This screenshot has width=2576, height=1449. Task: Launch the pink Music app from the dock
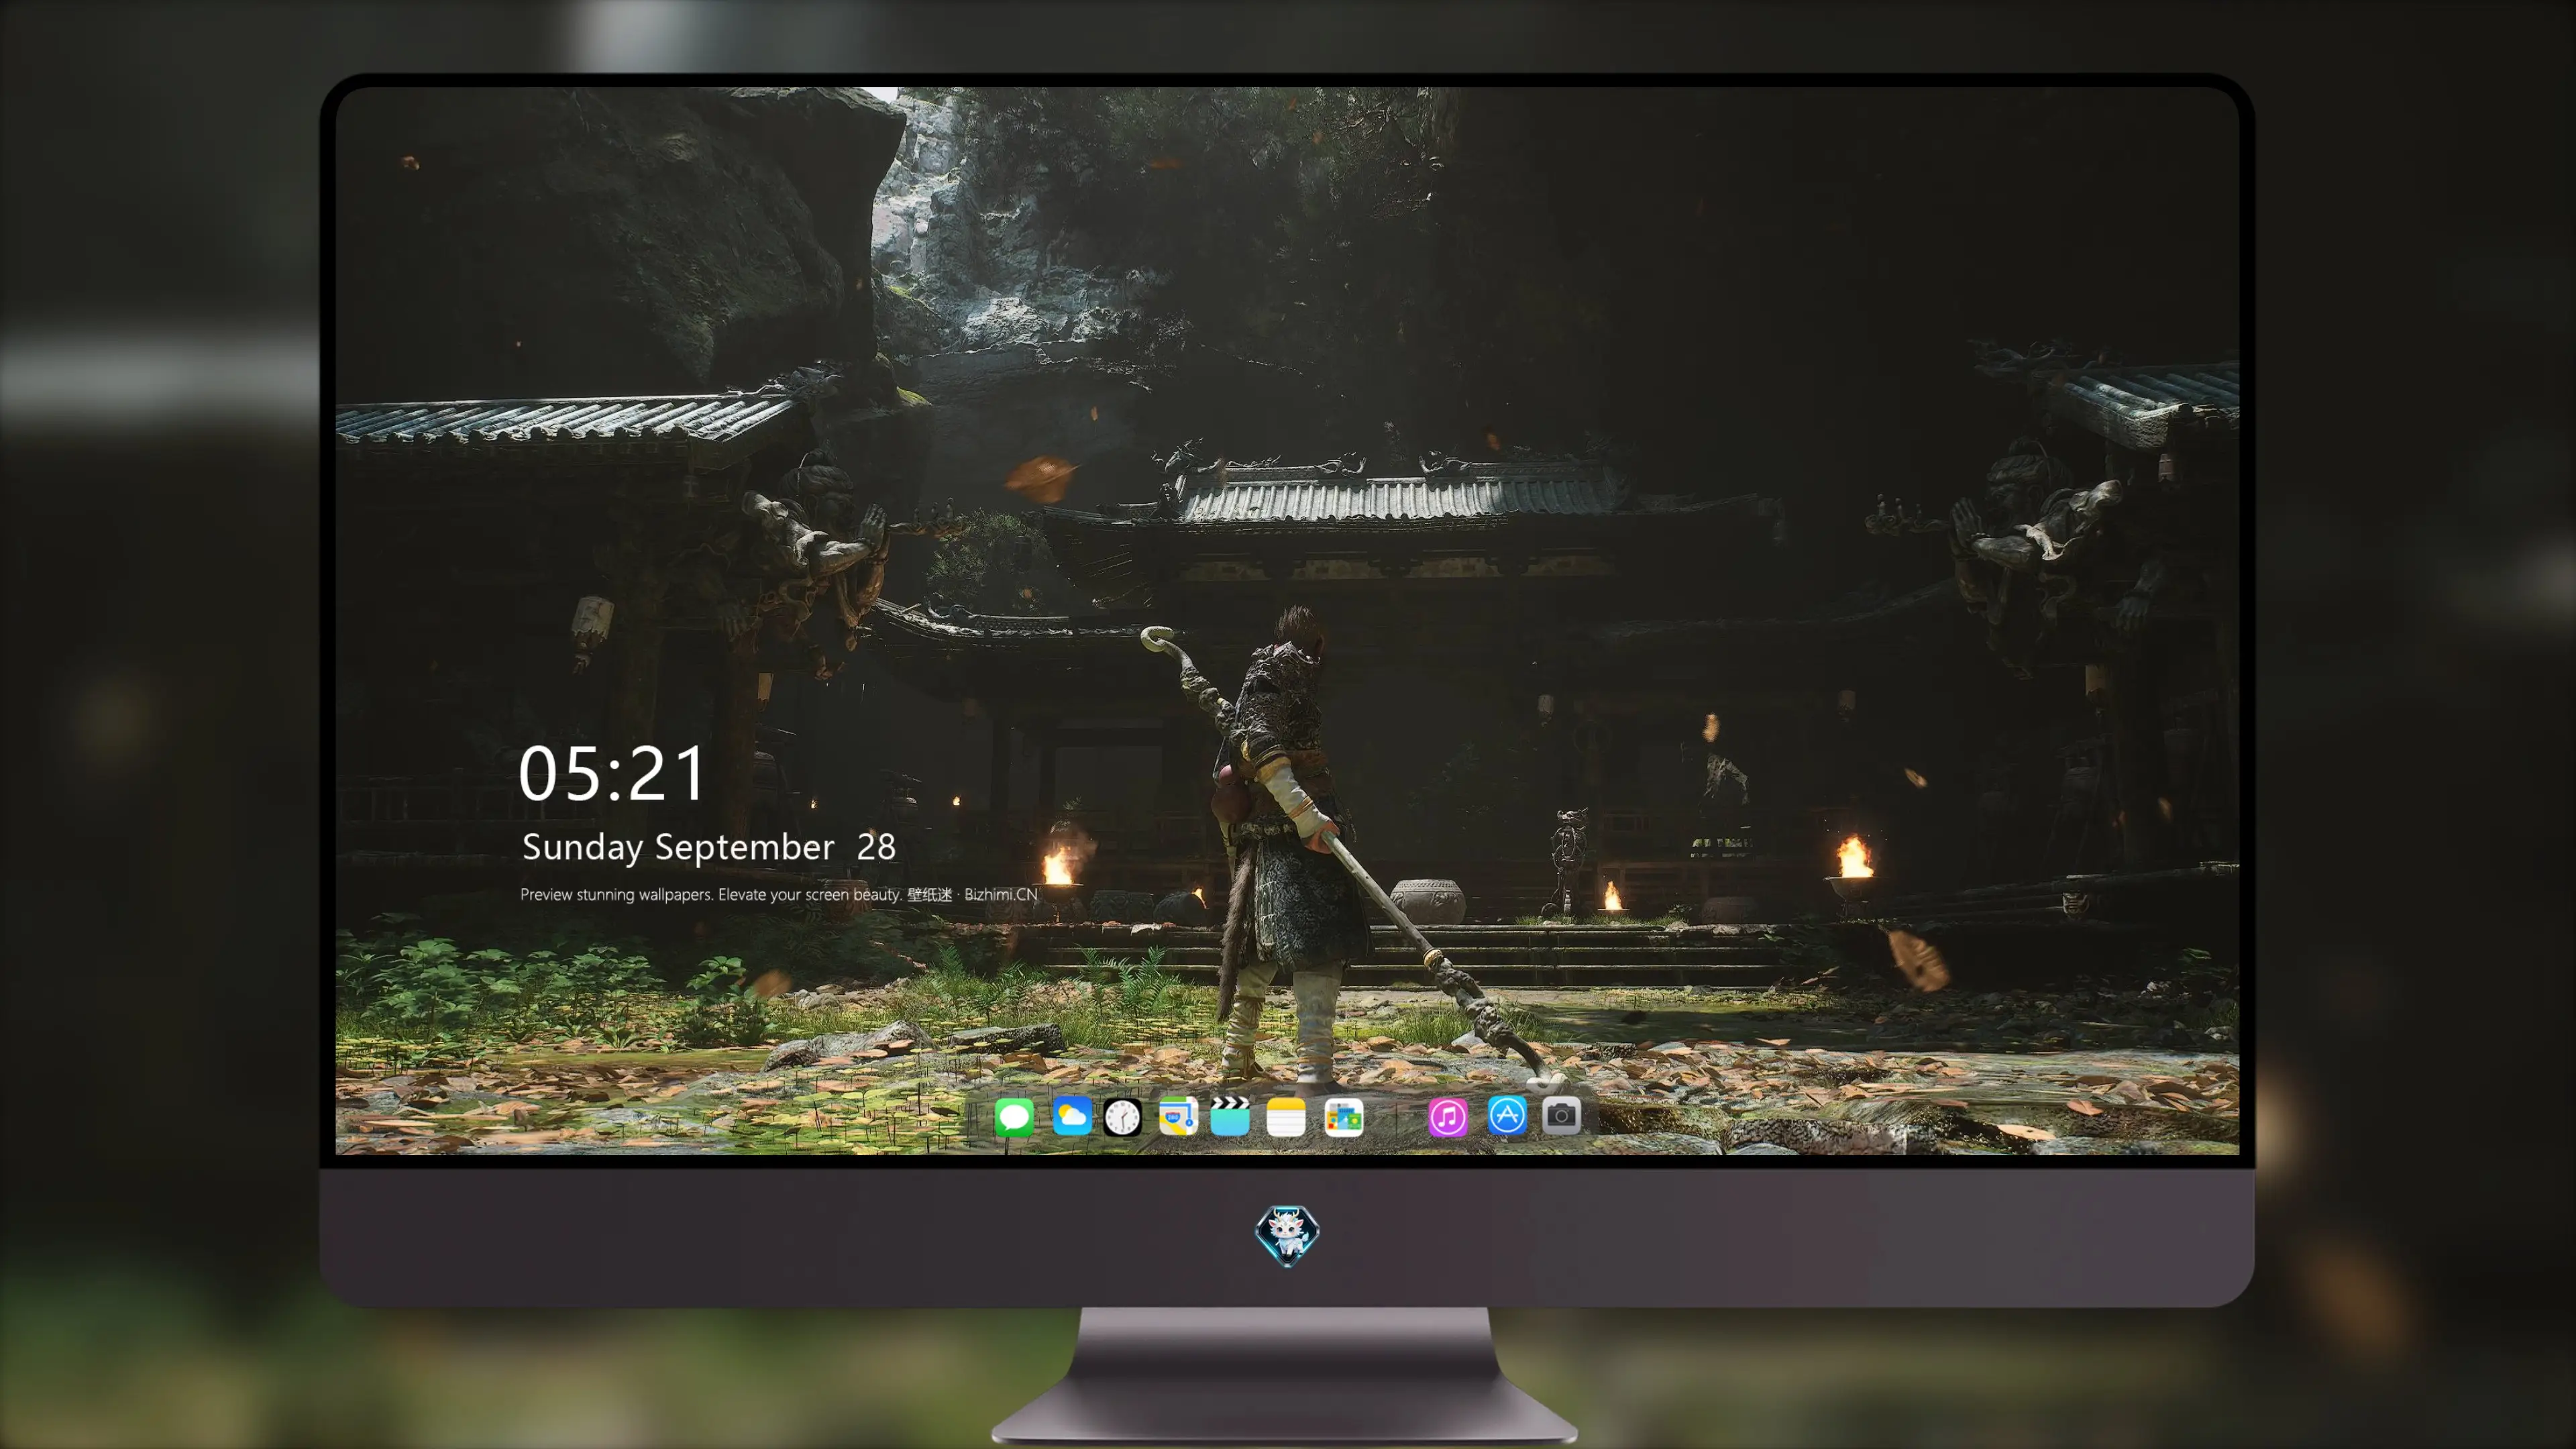tap(1448, 1117)
